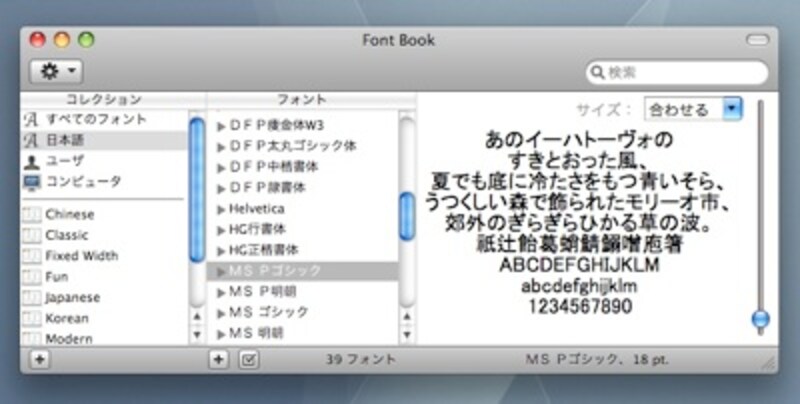Click the 検索 search field
The image size is (800, 404).
pyautogui.click(x=677, y=72)
